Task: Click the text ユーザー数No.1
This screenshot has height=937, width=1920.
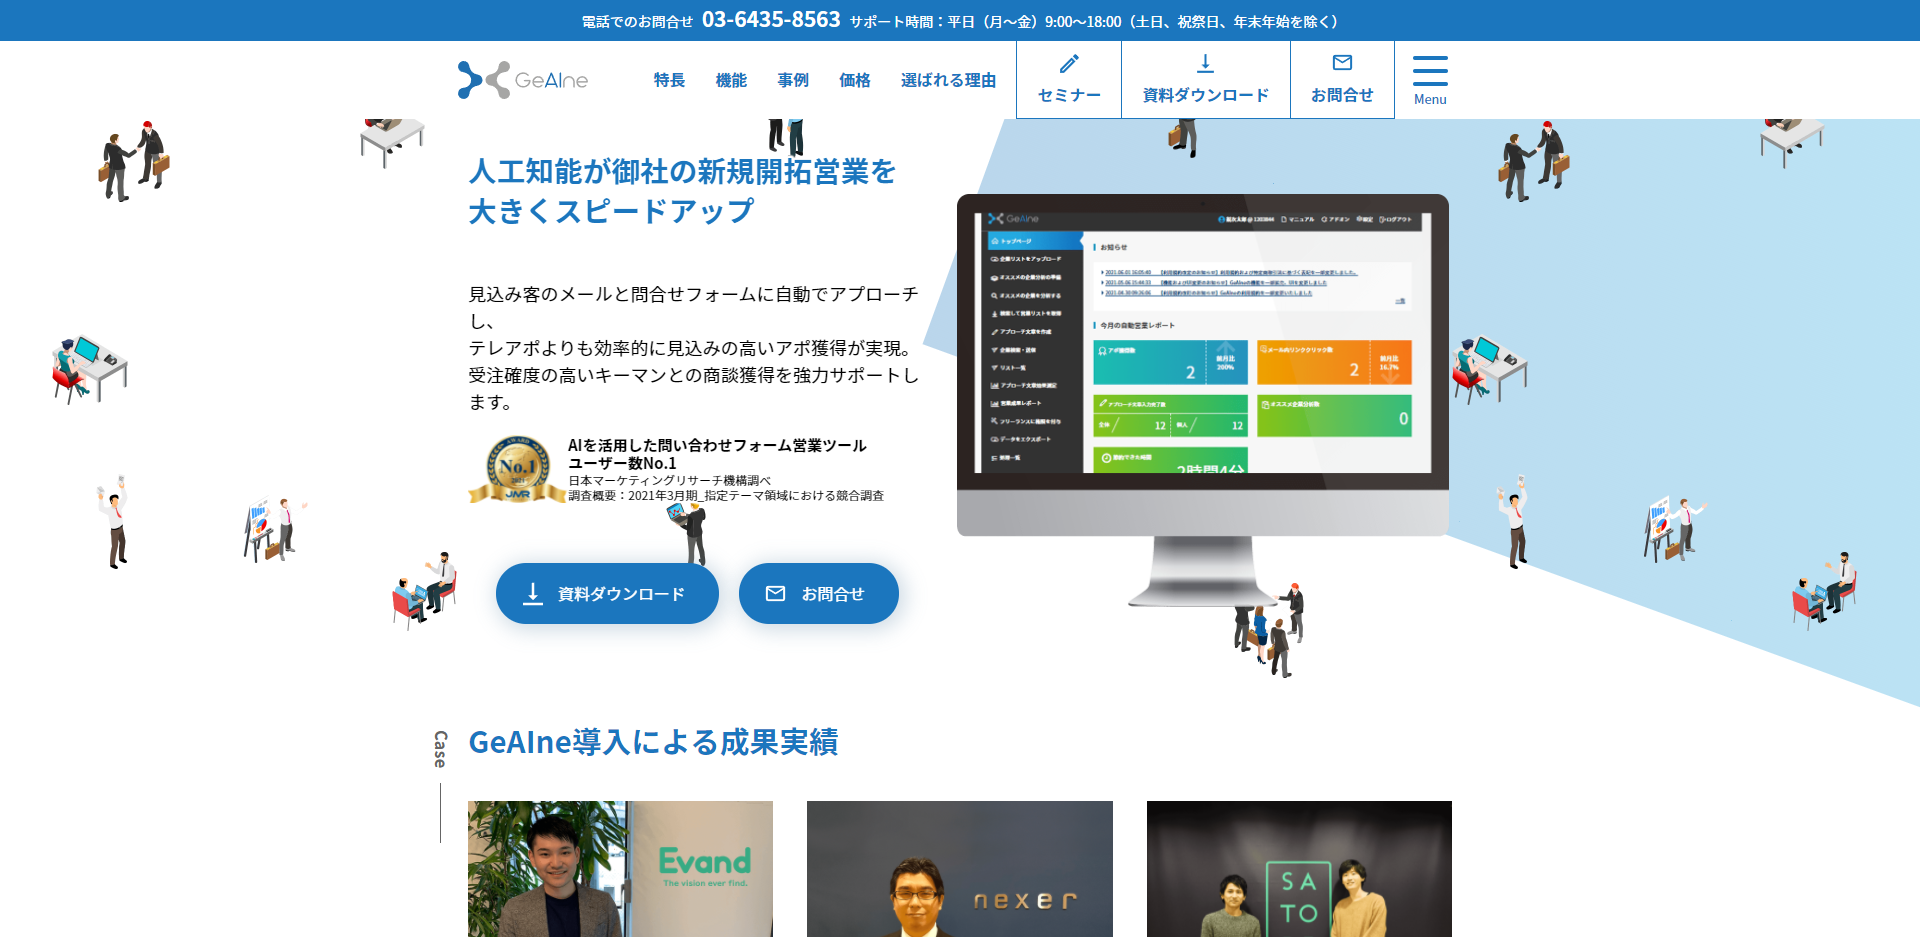Action: [x=622, y=463]
